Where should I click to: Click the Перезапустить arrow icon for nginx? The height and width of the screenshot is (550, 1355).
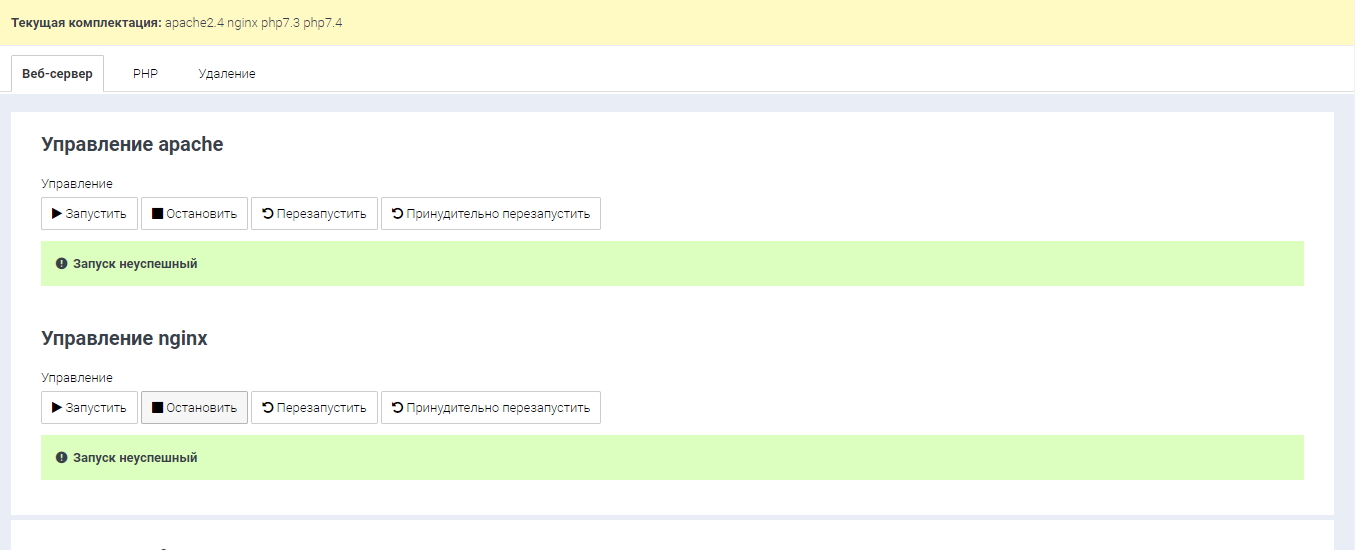click(267, 408)
